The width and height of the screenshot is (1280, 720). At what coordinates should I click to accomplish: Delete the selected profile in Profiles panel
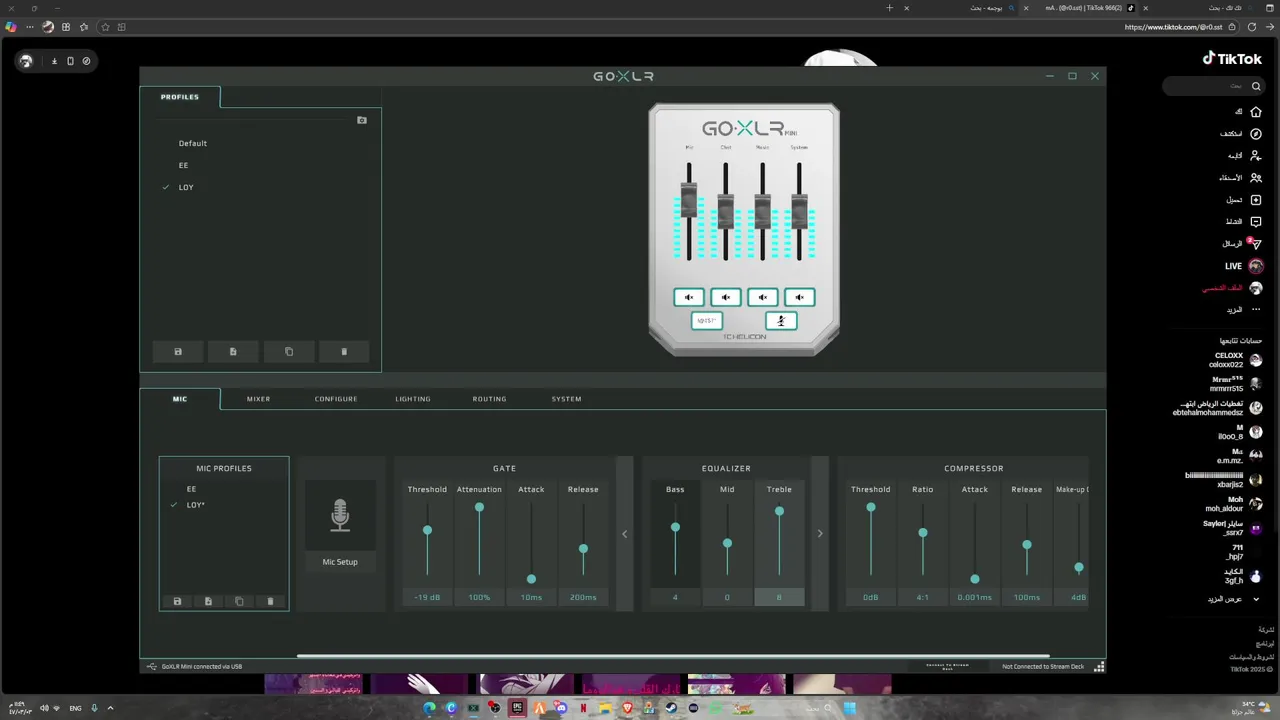pyautogui.click(x=344, y=352)
